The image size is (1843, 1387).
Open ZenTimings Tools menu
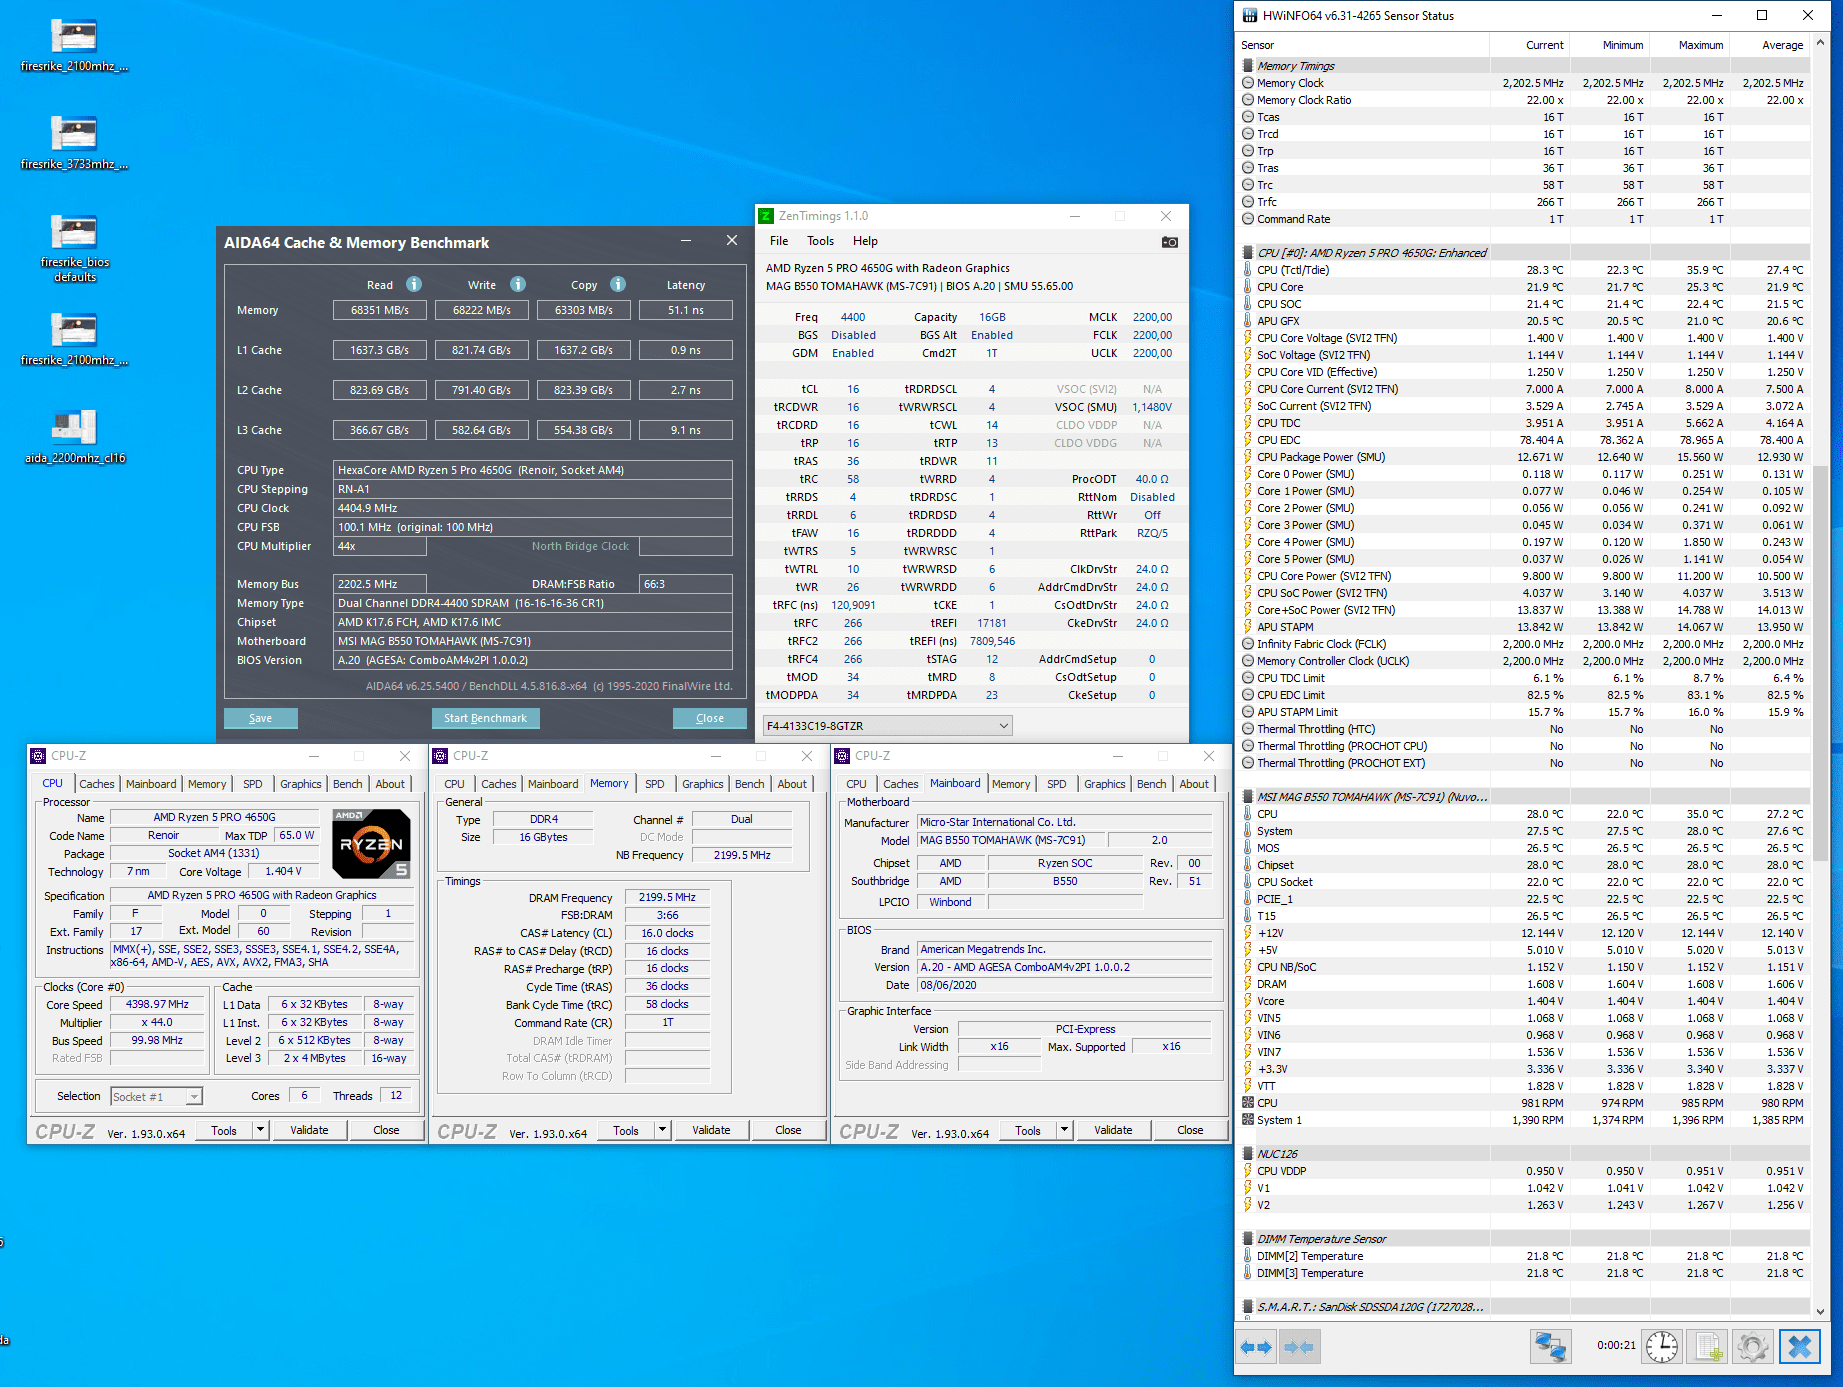click(x=820, y=241)
